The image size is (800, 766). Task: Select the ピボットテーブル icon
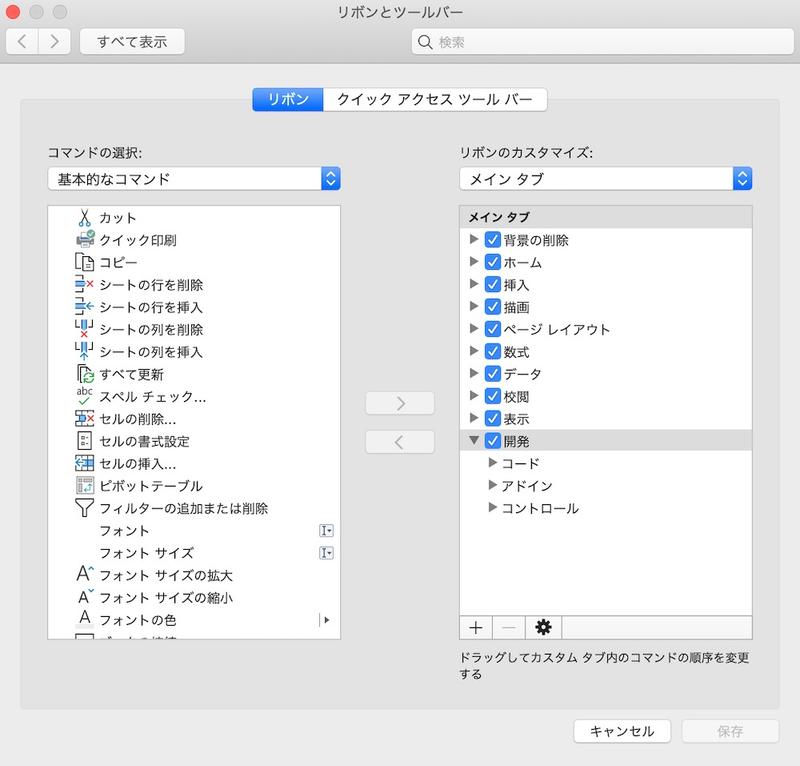[x=84, y=486]
